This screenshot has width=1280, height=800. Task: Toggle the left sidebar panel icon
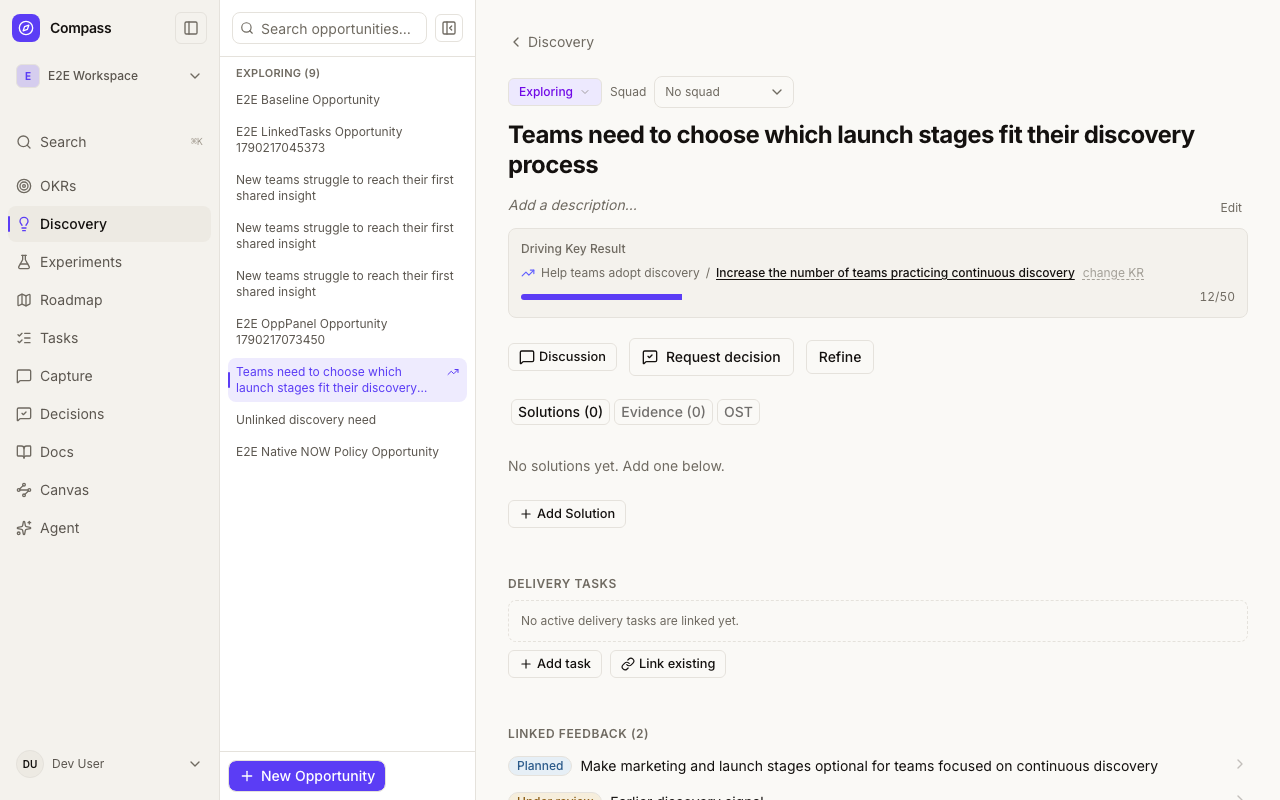pyautogui.click(x=191, y=28)
